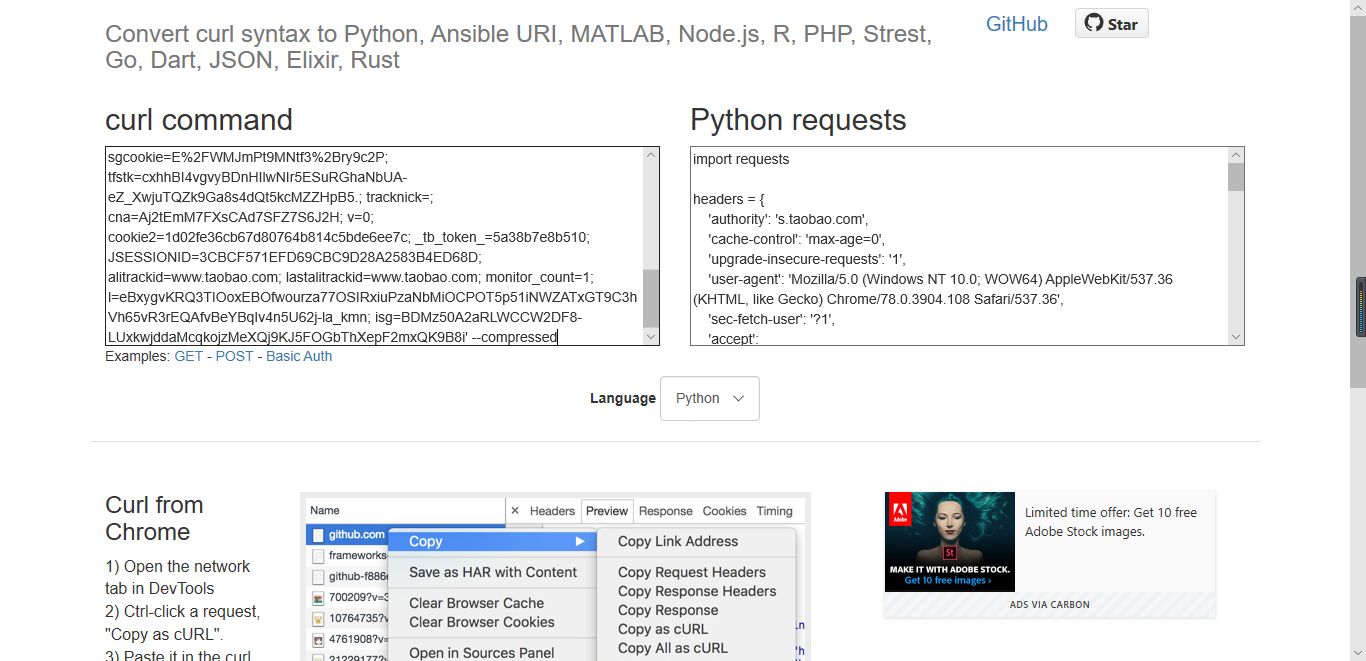Load the Basic Auth example
Image resolution: width=1366 pixels, height=661 pixels.
click(x=299, y=356)
